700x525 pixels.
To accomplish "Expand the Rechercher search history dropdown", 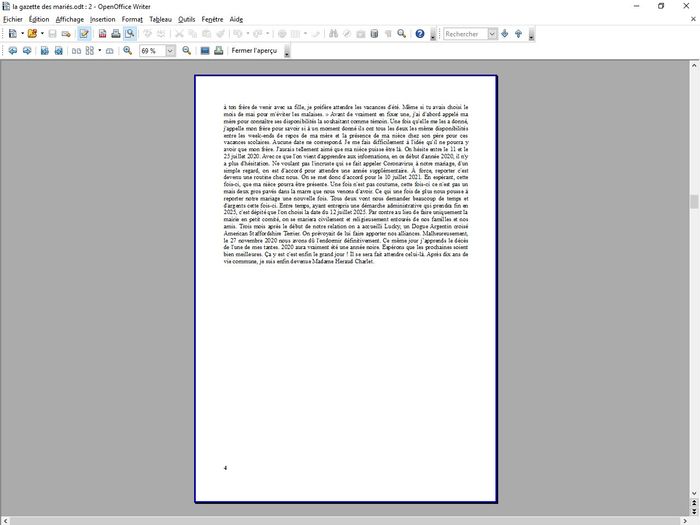I will tap(492, 34).
